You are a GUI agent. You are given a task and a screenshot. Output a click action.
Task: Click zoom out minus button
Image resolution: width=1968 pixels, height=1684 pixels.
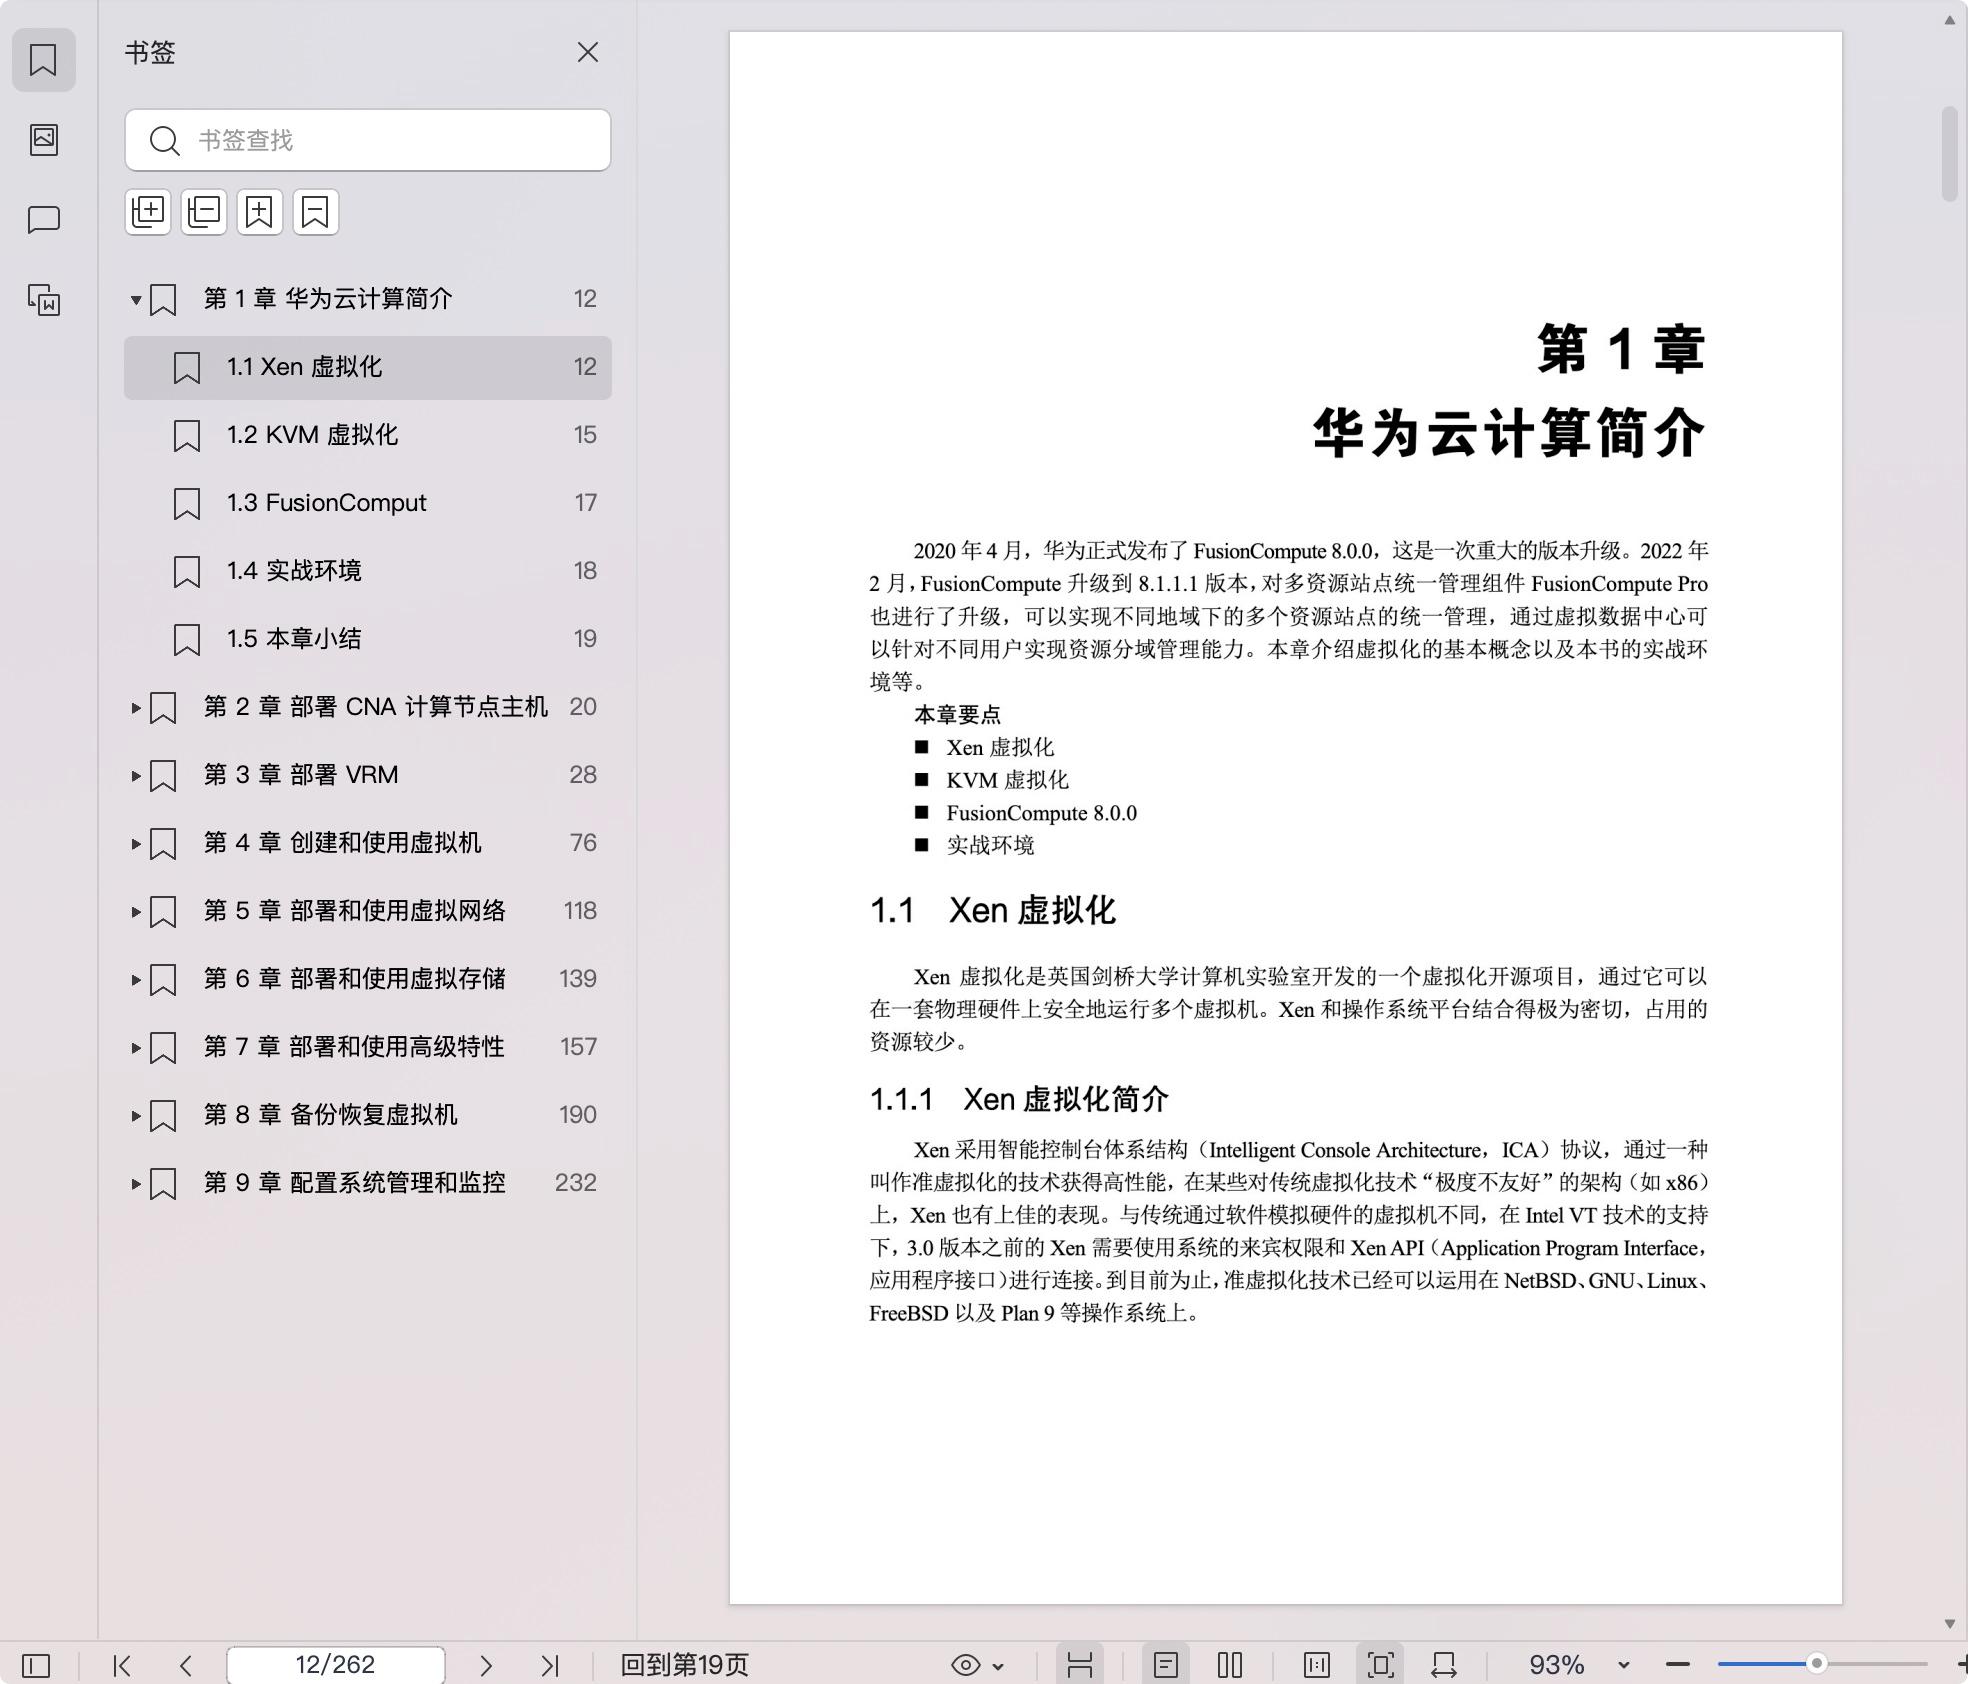(1678, 1665)
